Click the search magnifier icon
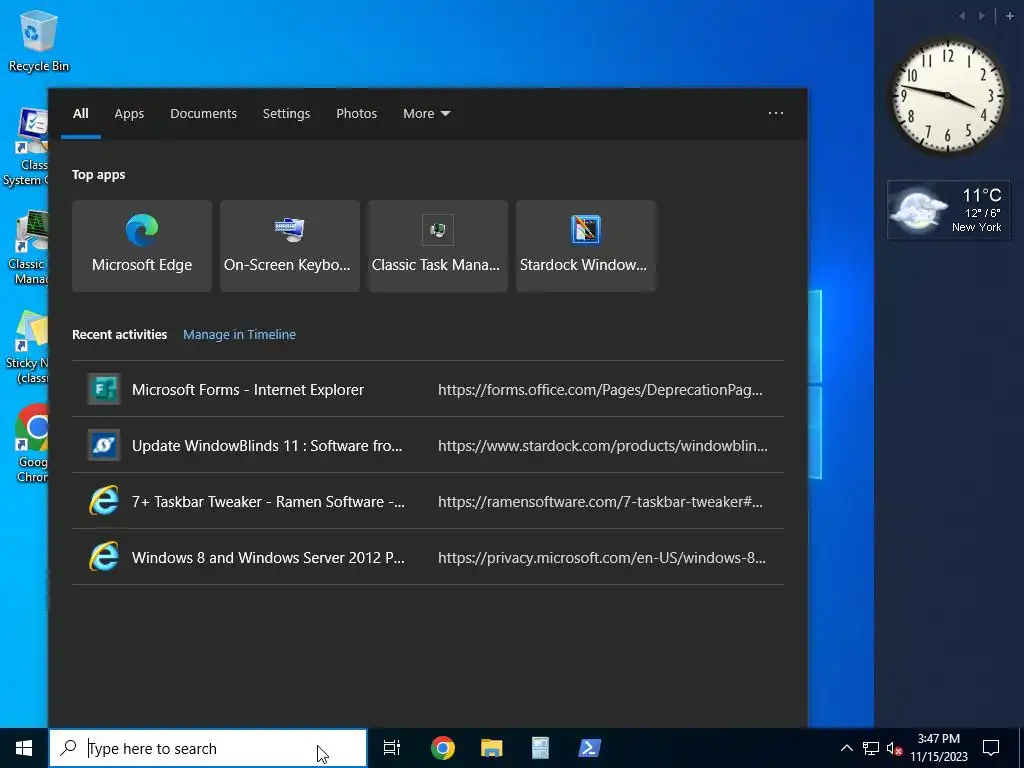1024x768 pixels. point(68,748)
